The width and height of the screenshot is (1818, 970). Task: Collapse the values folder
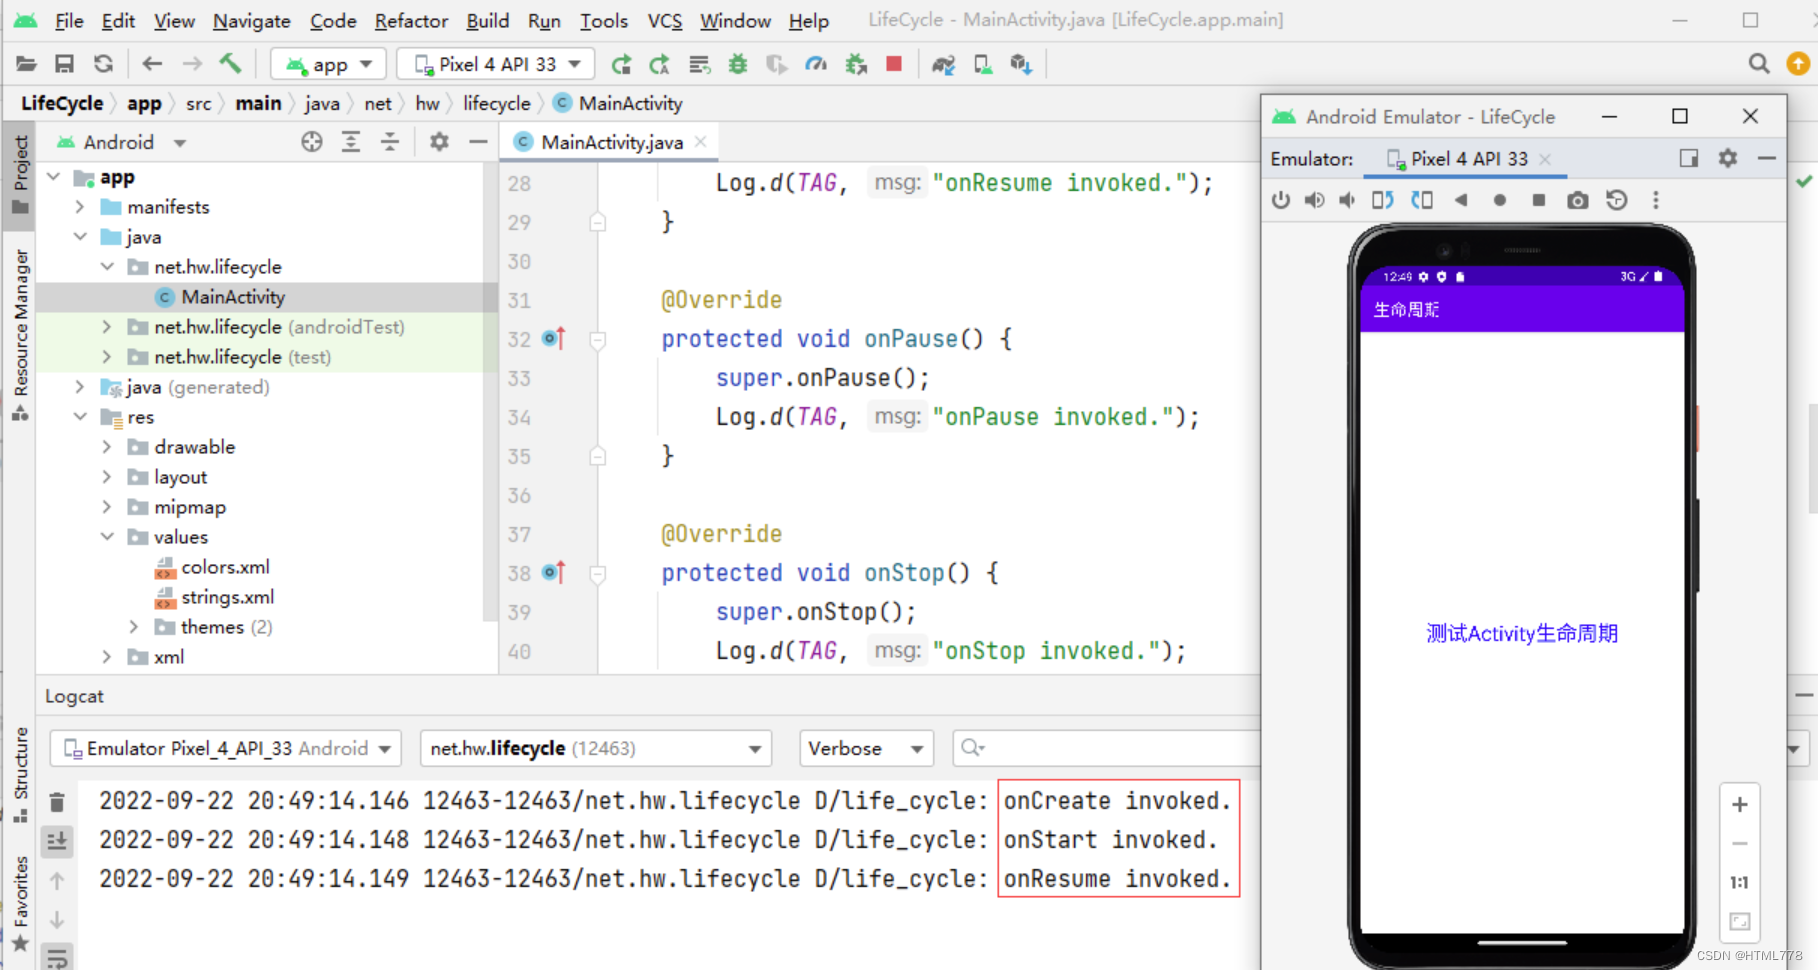107,537
